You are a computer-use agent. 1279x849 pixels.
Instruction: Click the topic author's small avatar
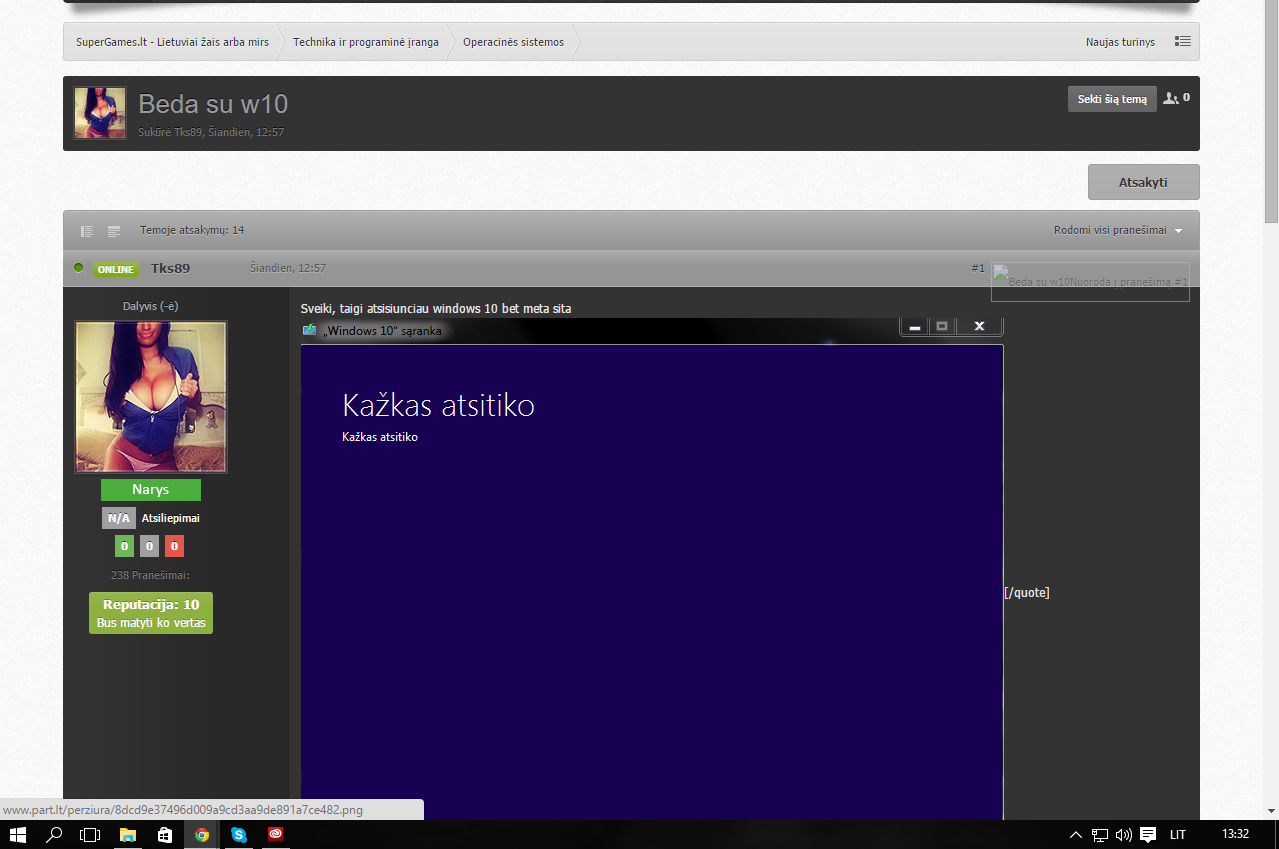coord(100,113)
